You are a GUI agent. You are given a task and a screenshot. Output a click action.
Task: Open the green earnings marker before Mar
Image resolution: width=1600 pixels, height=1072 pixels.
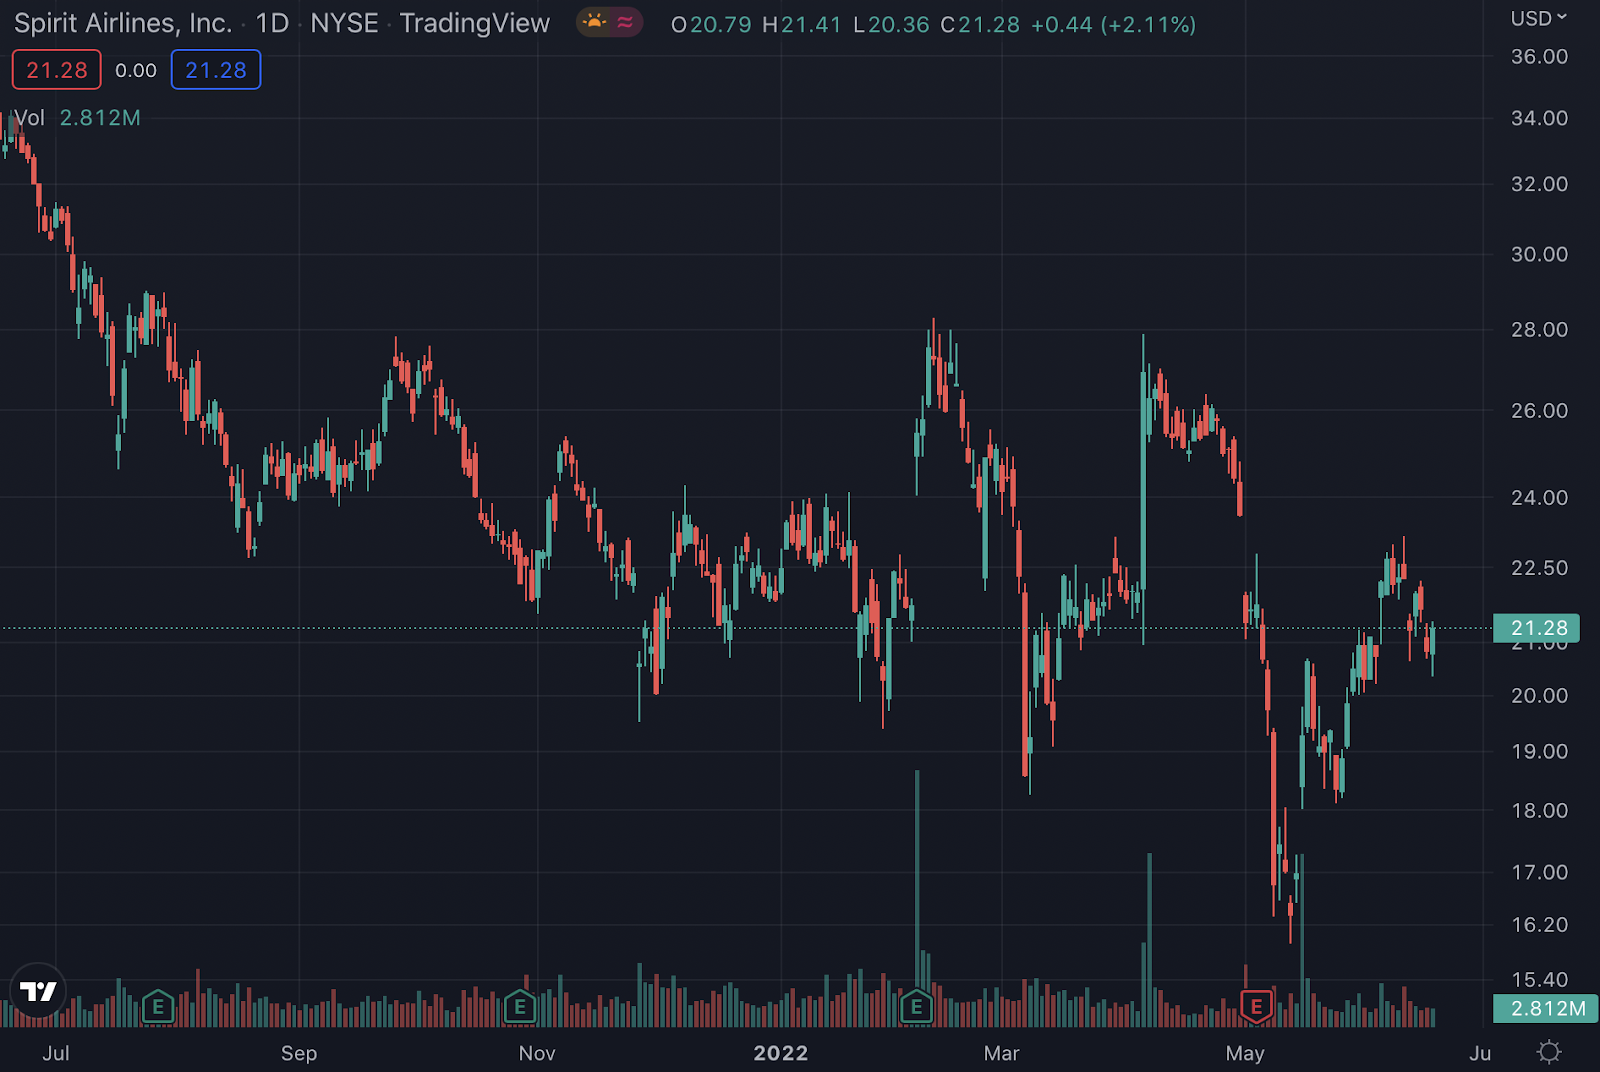tap(916, 1007)
